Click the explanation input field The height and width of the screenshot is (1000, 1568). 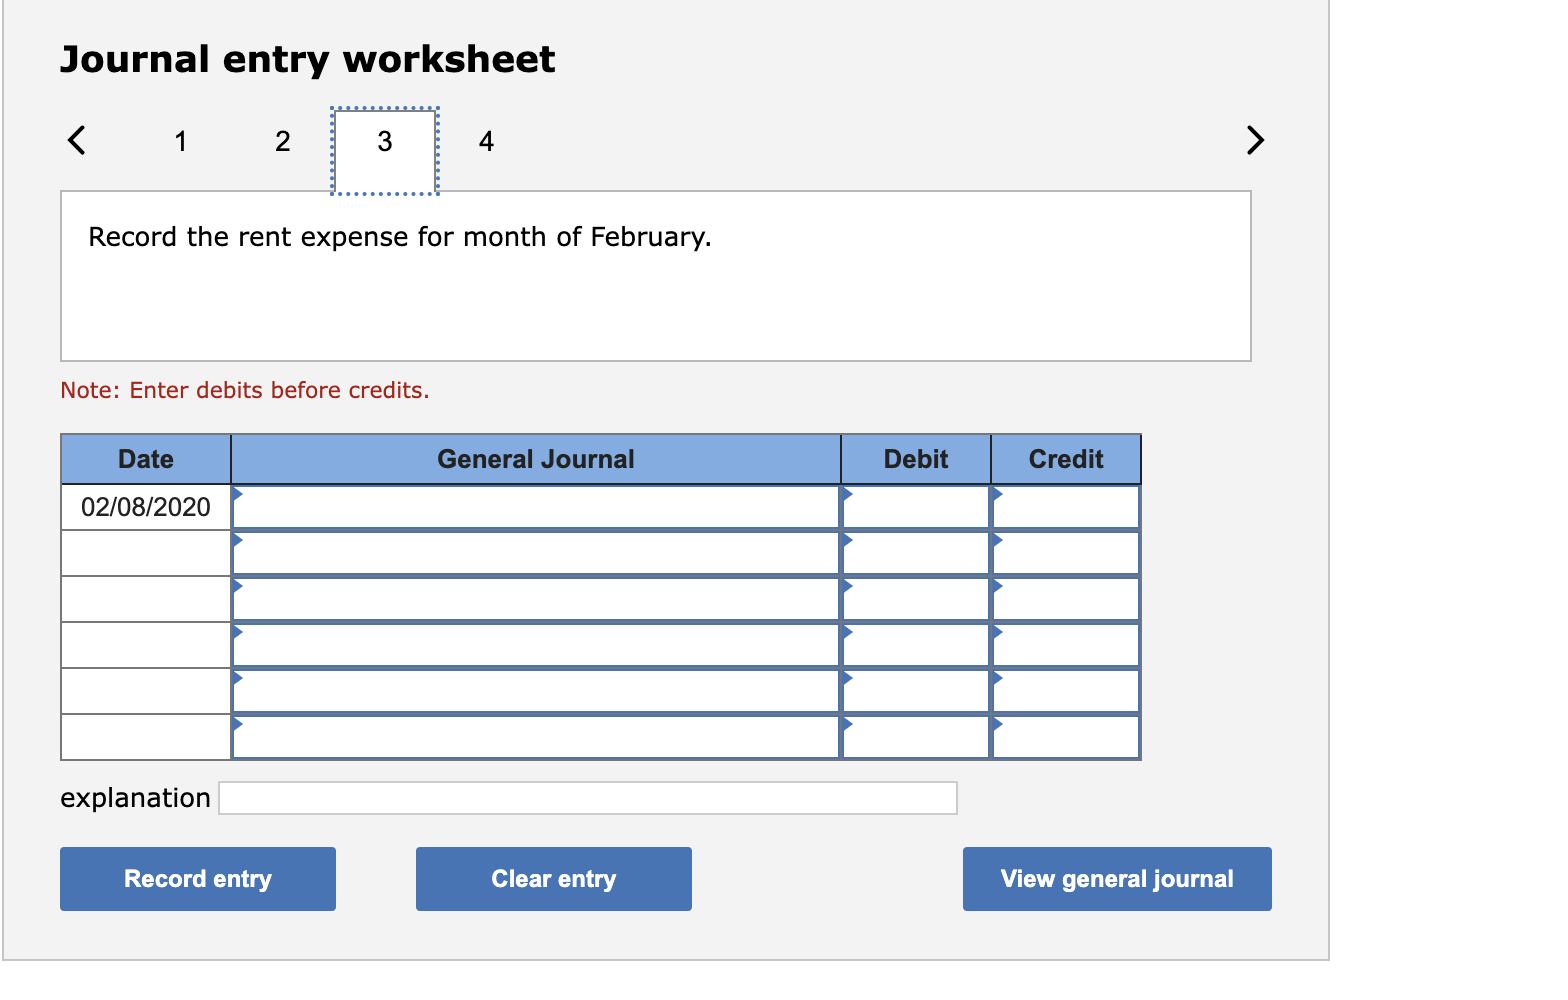coord(588,797)
